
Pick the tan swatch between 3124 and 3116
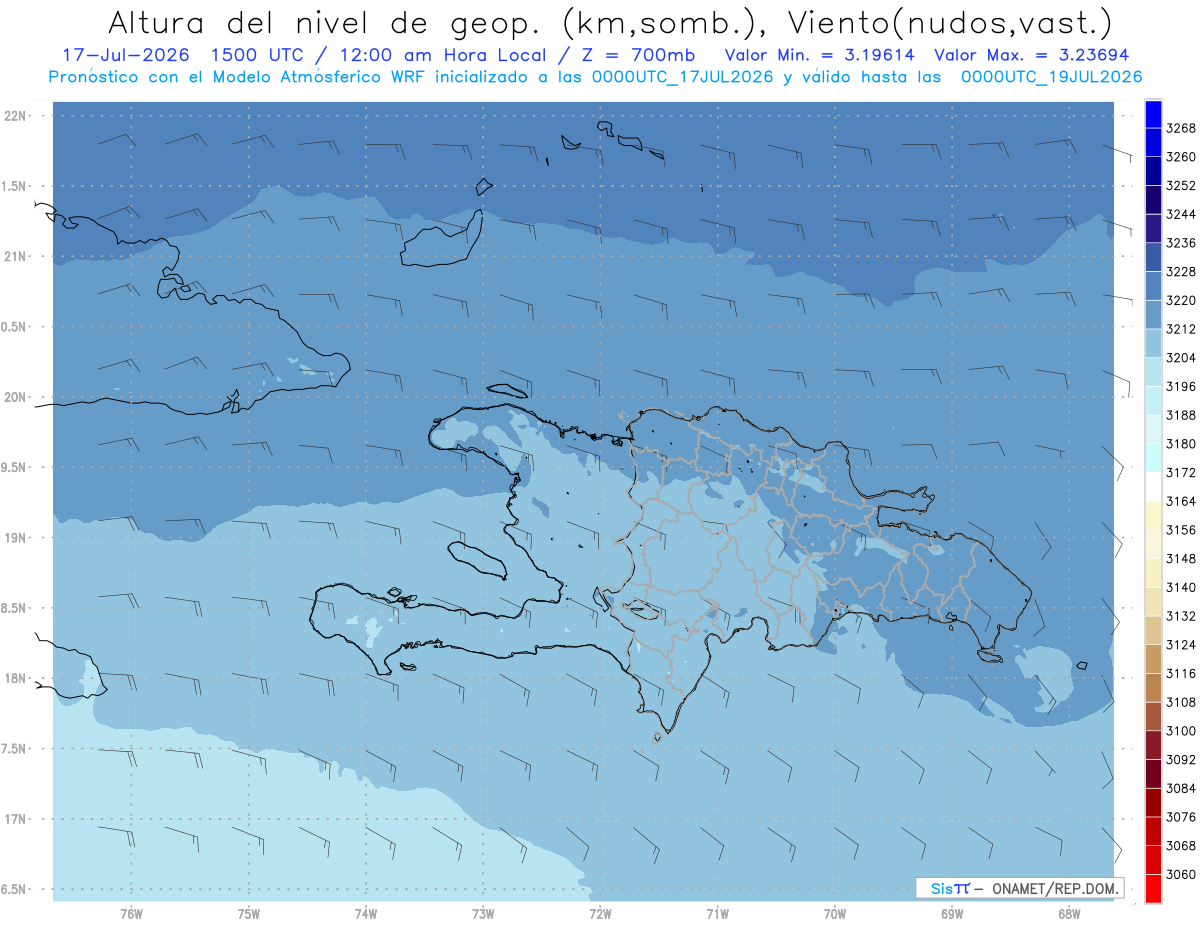click(1153, 659)
